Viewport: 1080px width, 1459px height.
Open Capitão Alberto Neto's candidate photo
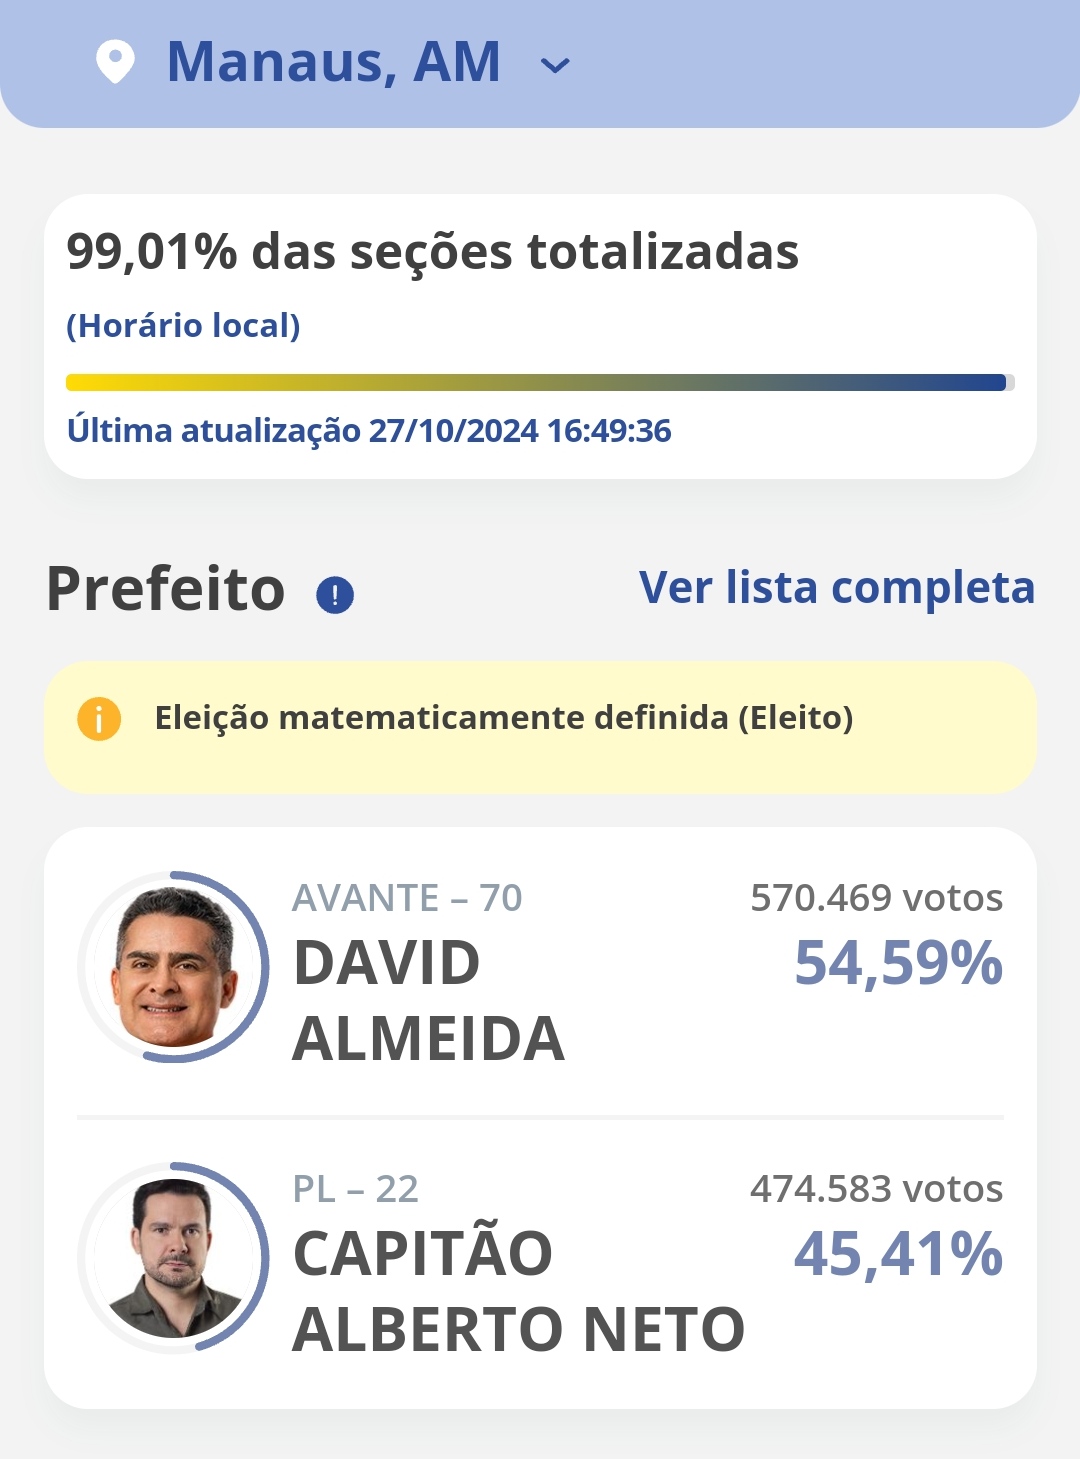(174, 1257)
